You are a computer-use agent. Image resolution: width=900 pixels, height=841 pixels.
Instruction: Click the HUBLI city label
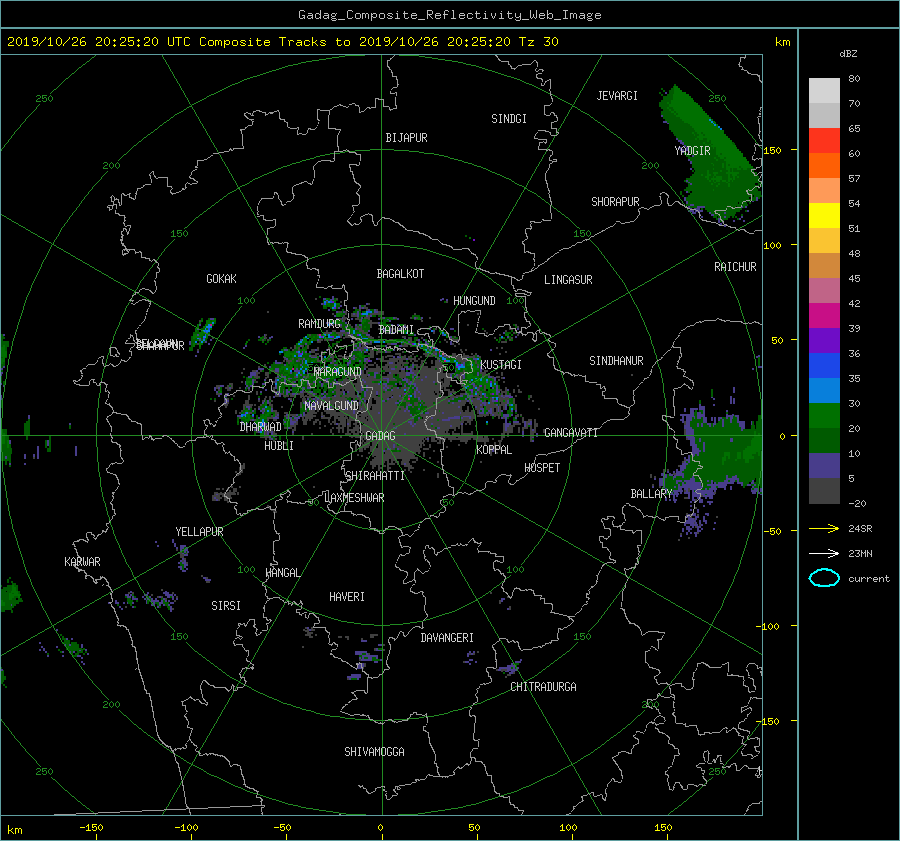click(x=279, y=446)
